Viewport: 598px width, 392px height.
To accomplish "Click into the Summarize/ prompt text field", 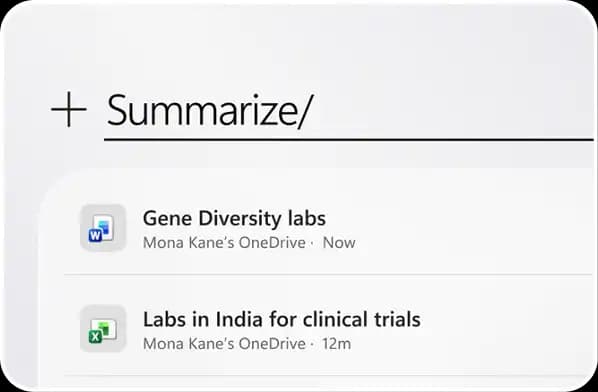I will tap(349, 111).
